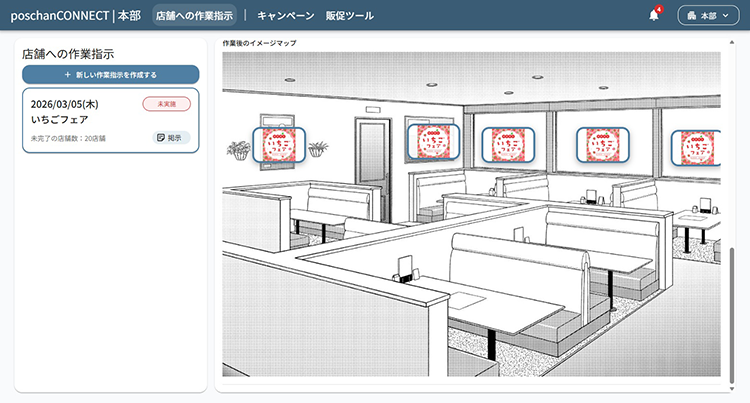
Task: Open the notifications bell
Action: (654, 16)
